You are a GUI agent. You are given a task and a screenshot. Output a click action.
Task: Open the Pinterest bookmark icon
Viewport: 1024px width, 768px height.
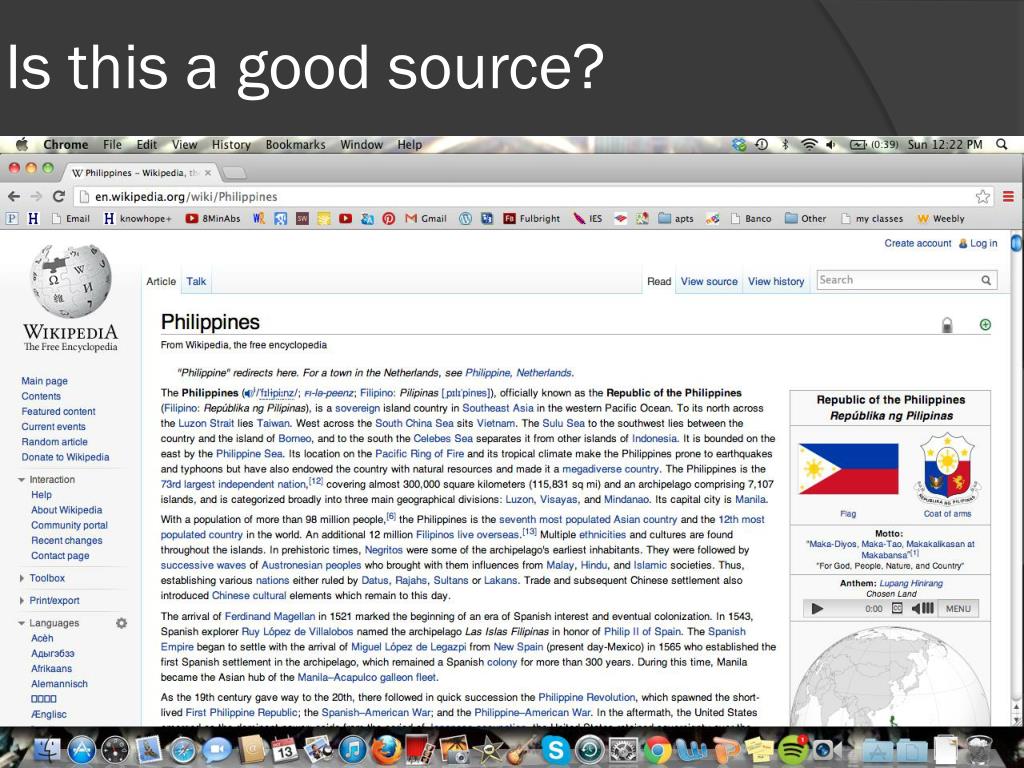[x=389, y=219]
